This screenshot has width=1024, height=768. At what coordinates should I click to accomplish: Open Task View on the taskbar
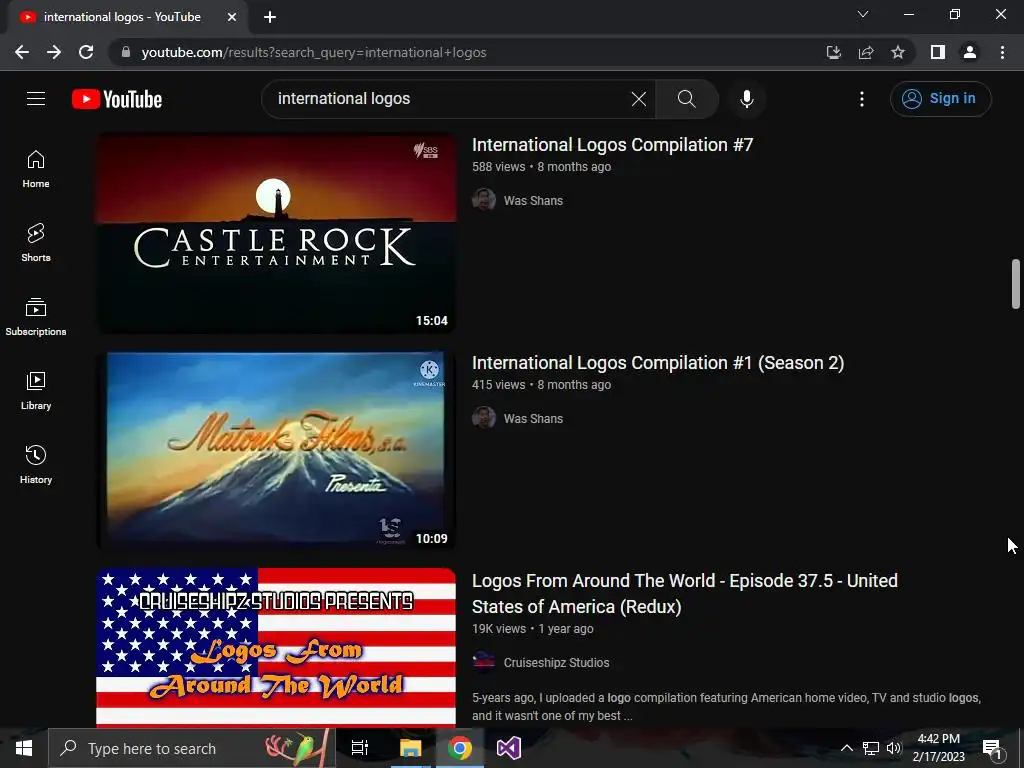click(360, 748)
